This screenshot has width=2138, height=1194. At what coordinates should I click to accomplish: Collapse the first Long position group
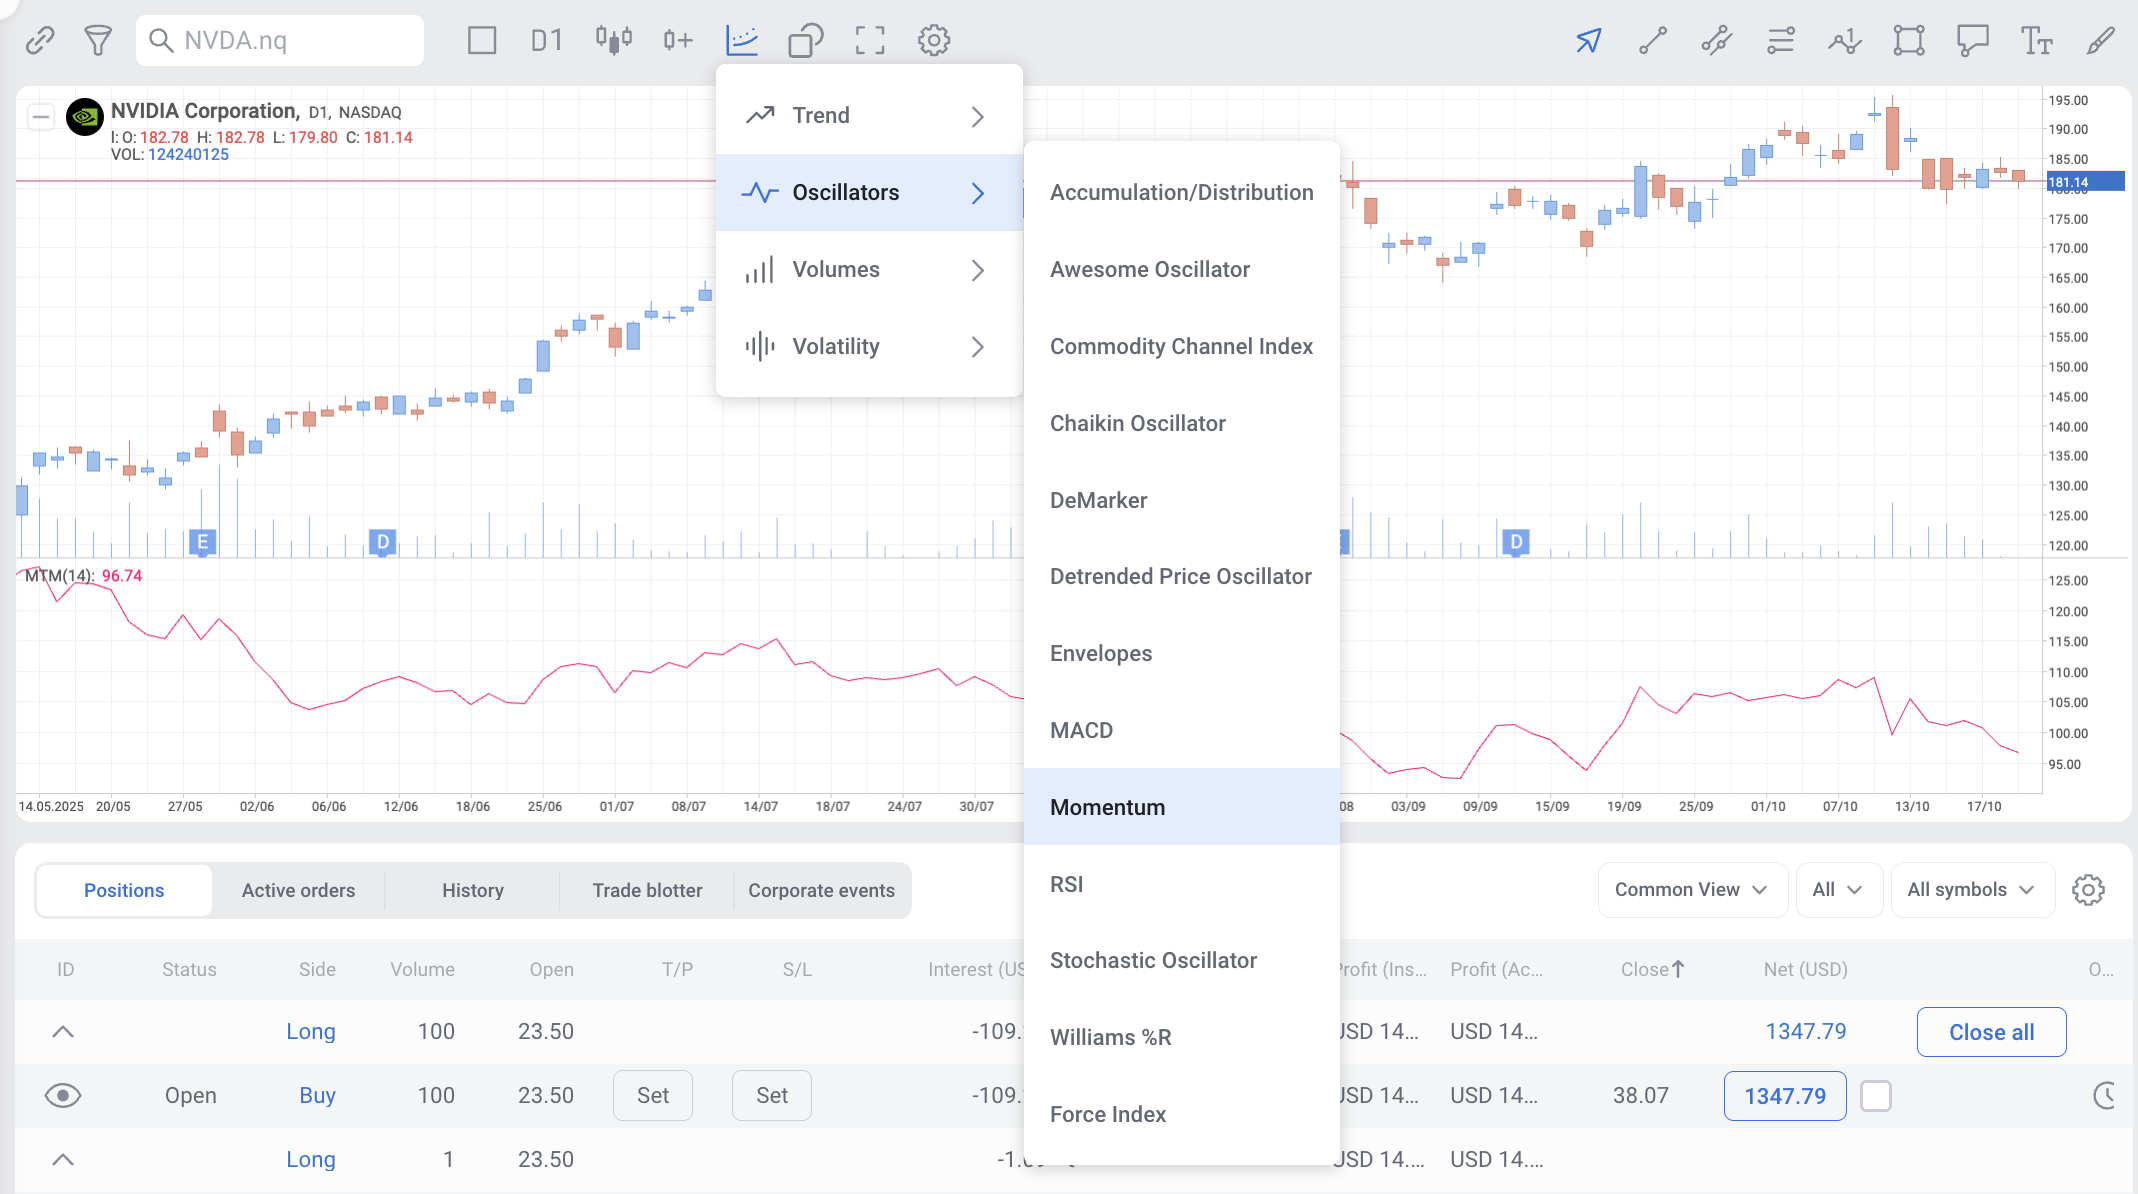pyautogui.click(x=63, y=1032)
